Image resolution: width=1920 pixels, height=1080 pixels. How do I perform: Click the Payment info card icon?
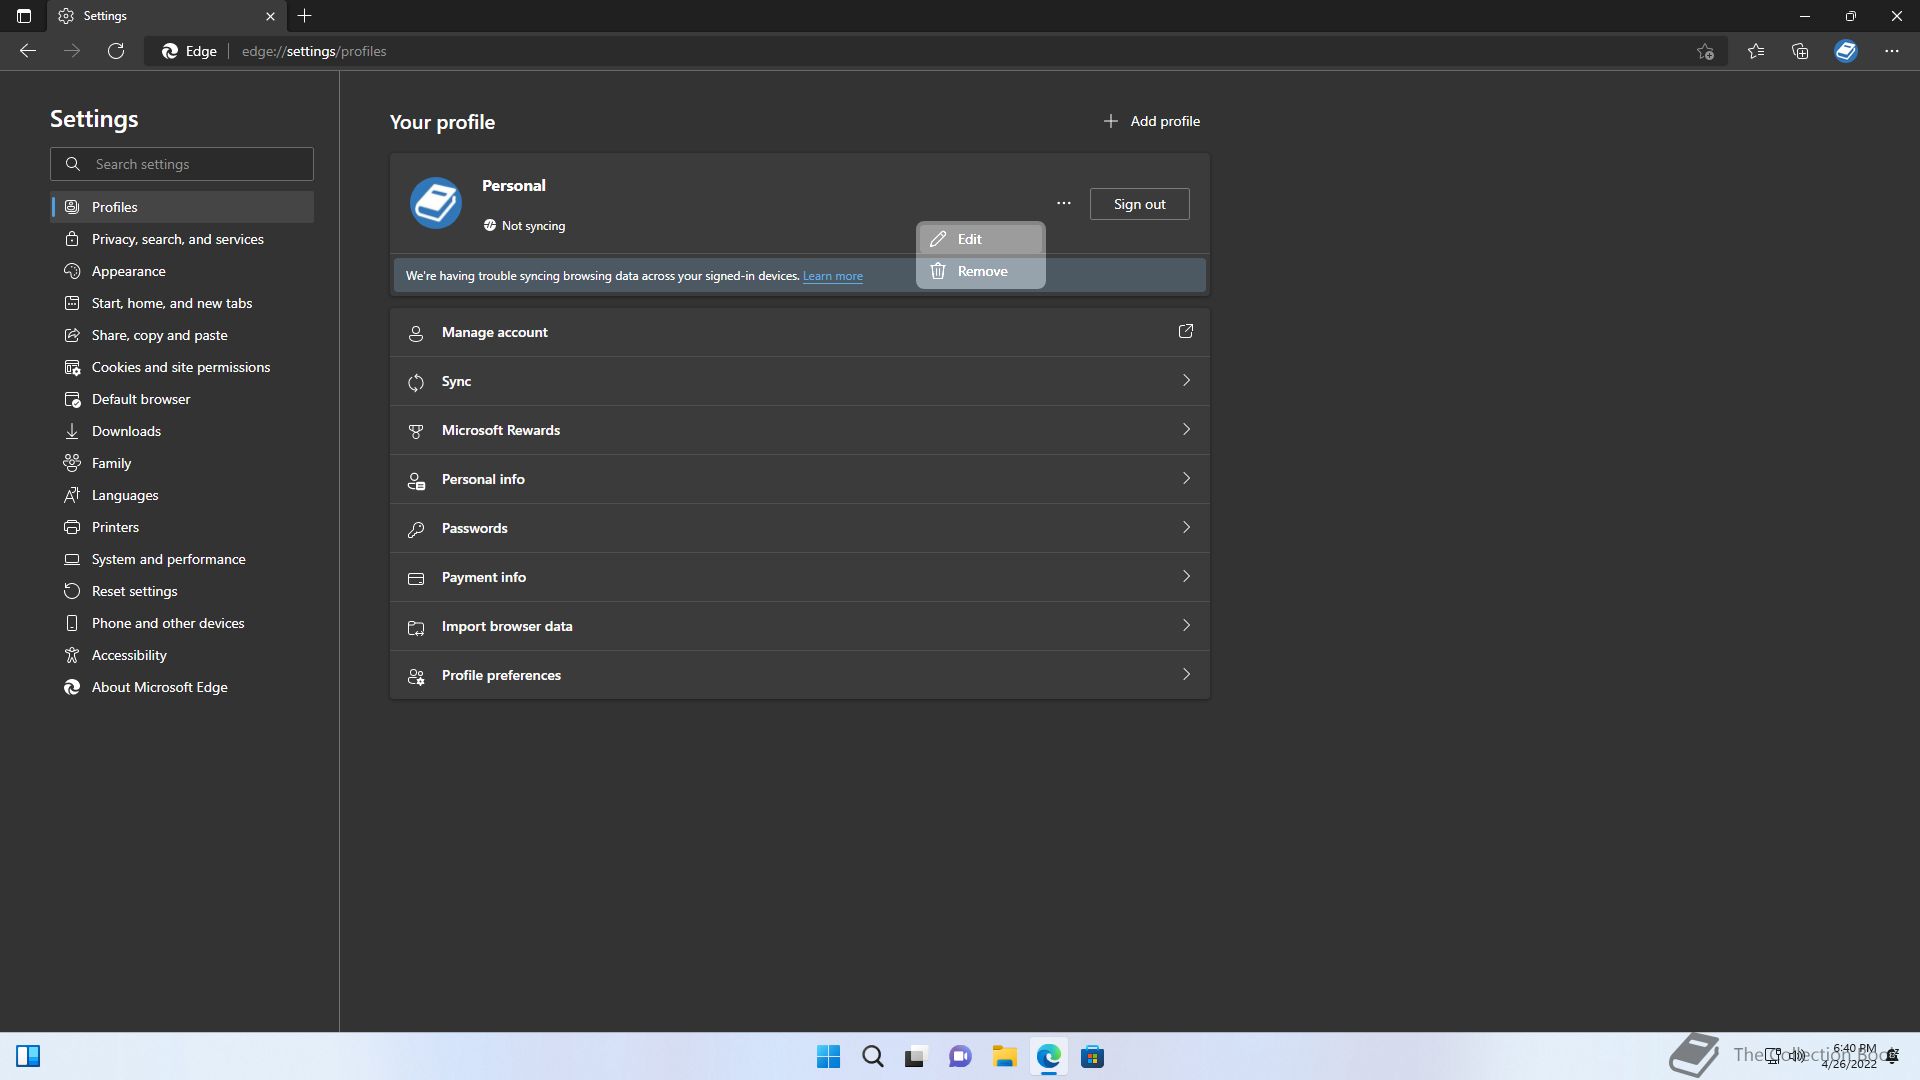(416, 578)
